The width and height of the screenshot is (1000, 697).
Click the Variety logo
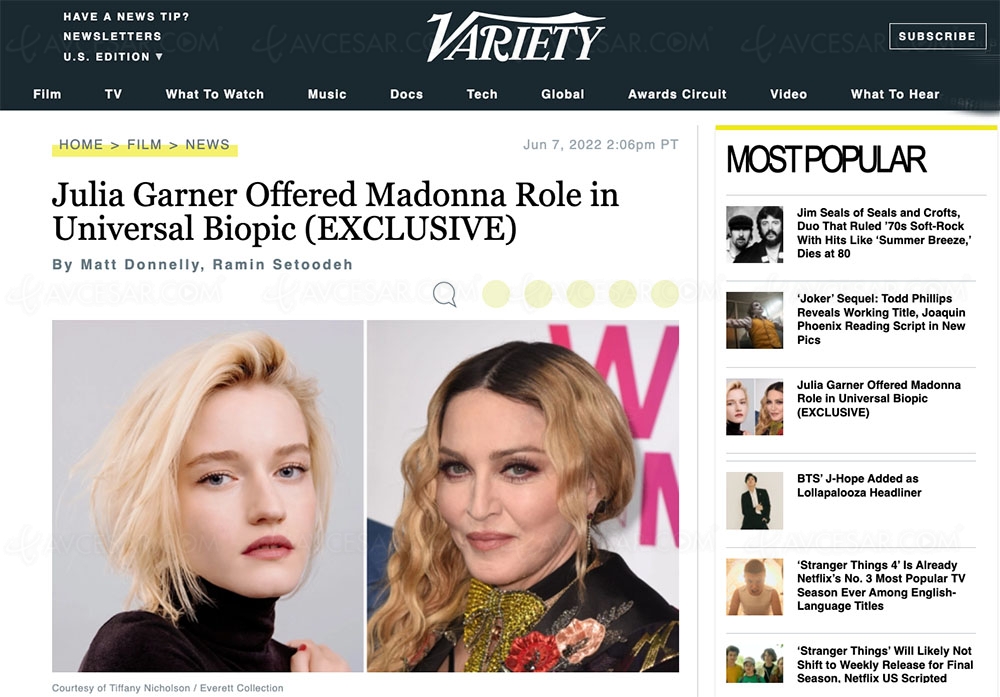(515, 37)
